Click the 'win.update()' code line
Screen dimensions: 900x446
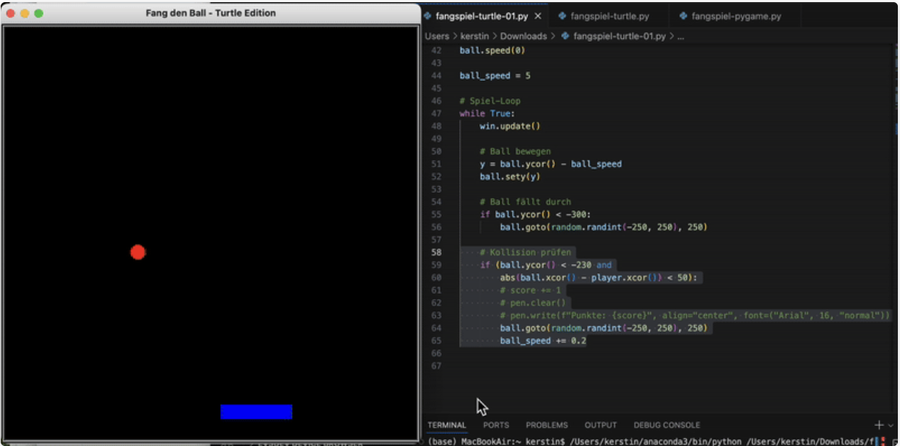(x=510, y=126)
